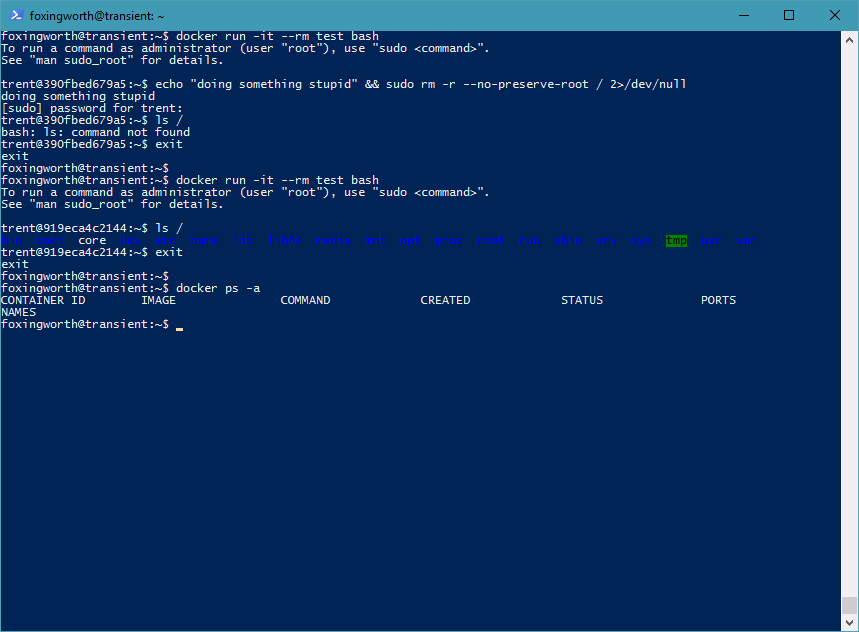Click the 'PORTS' column header
The width and height of the screenshot is (859, 632).
pos(718,300)
